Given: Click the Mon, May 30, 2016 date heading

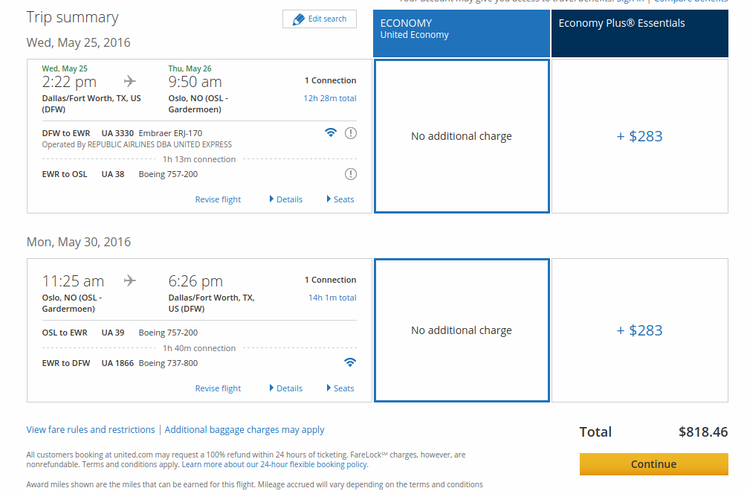Looking at the screenshot, I should click(79, 242).
